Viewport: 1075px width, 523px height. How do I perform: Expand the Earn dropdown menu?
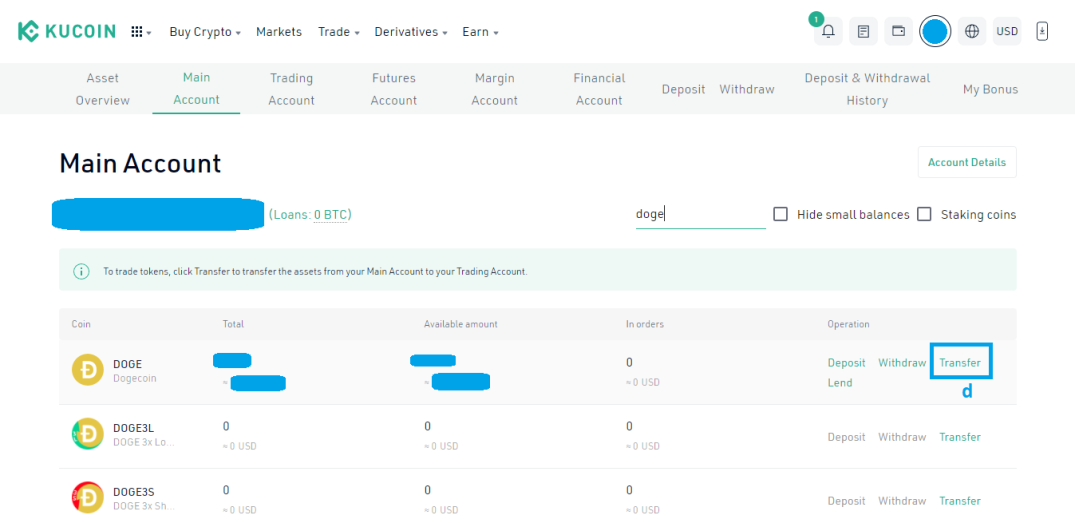point(480,32)
